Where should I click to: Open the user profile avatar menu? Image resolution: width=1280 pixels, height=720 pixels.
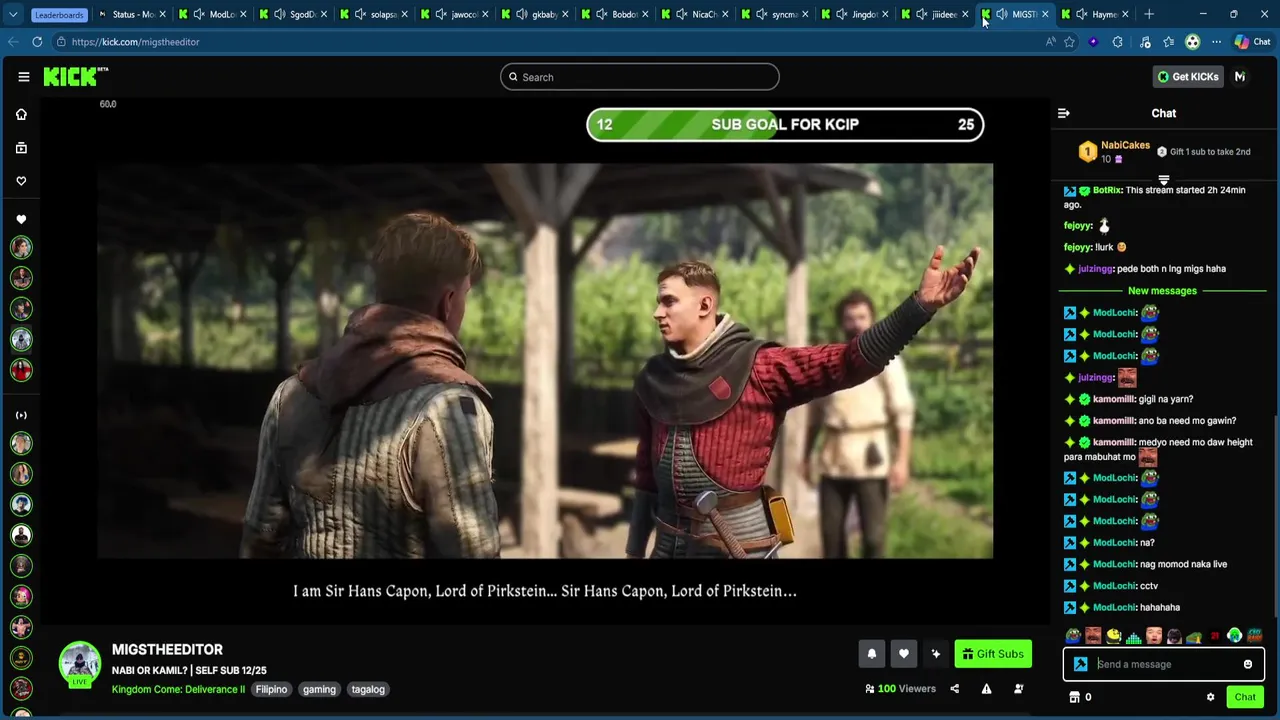point(1240,77)
